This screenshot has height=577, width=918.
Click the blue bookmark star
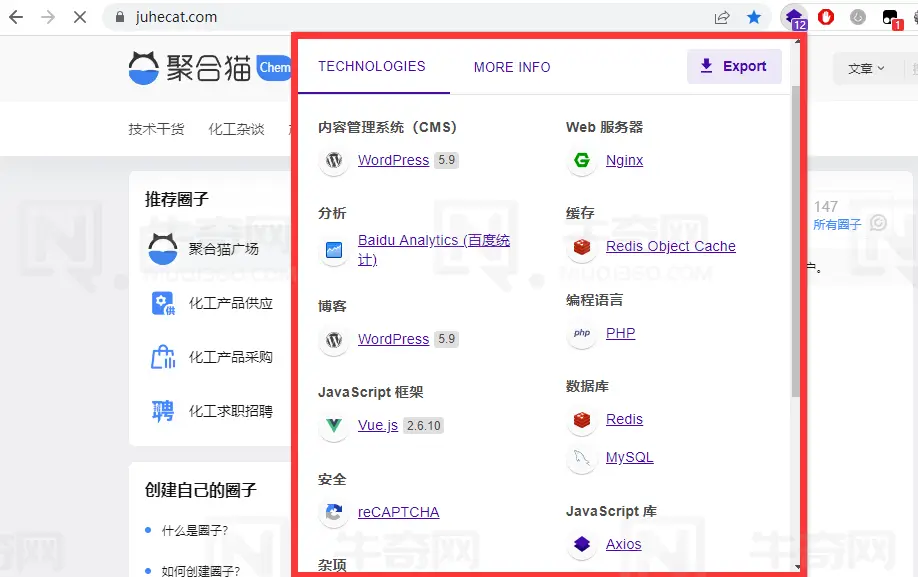[x=754, y=17]
